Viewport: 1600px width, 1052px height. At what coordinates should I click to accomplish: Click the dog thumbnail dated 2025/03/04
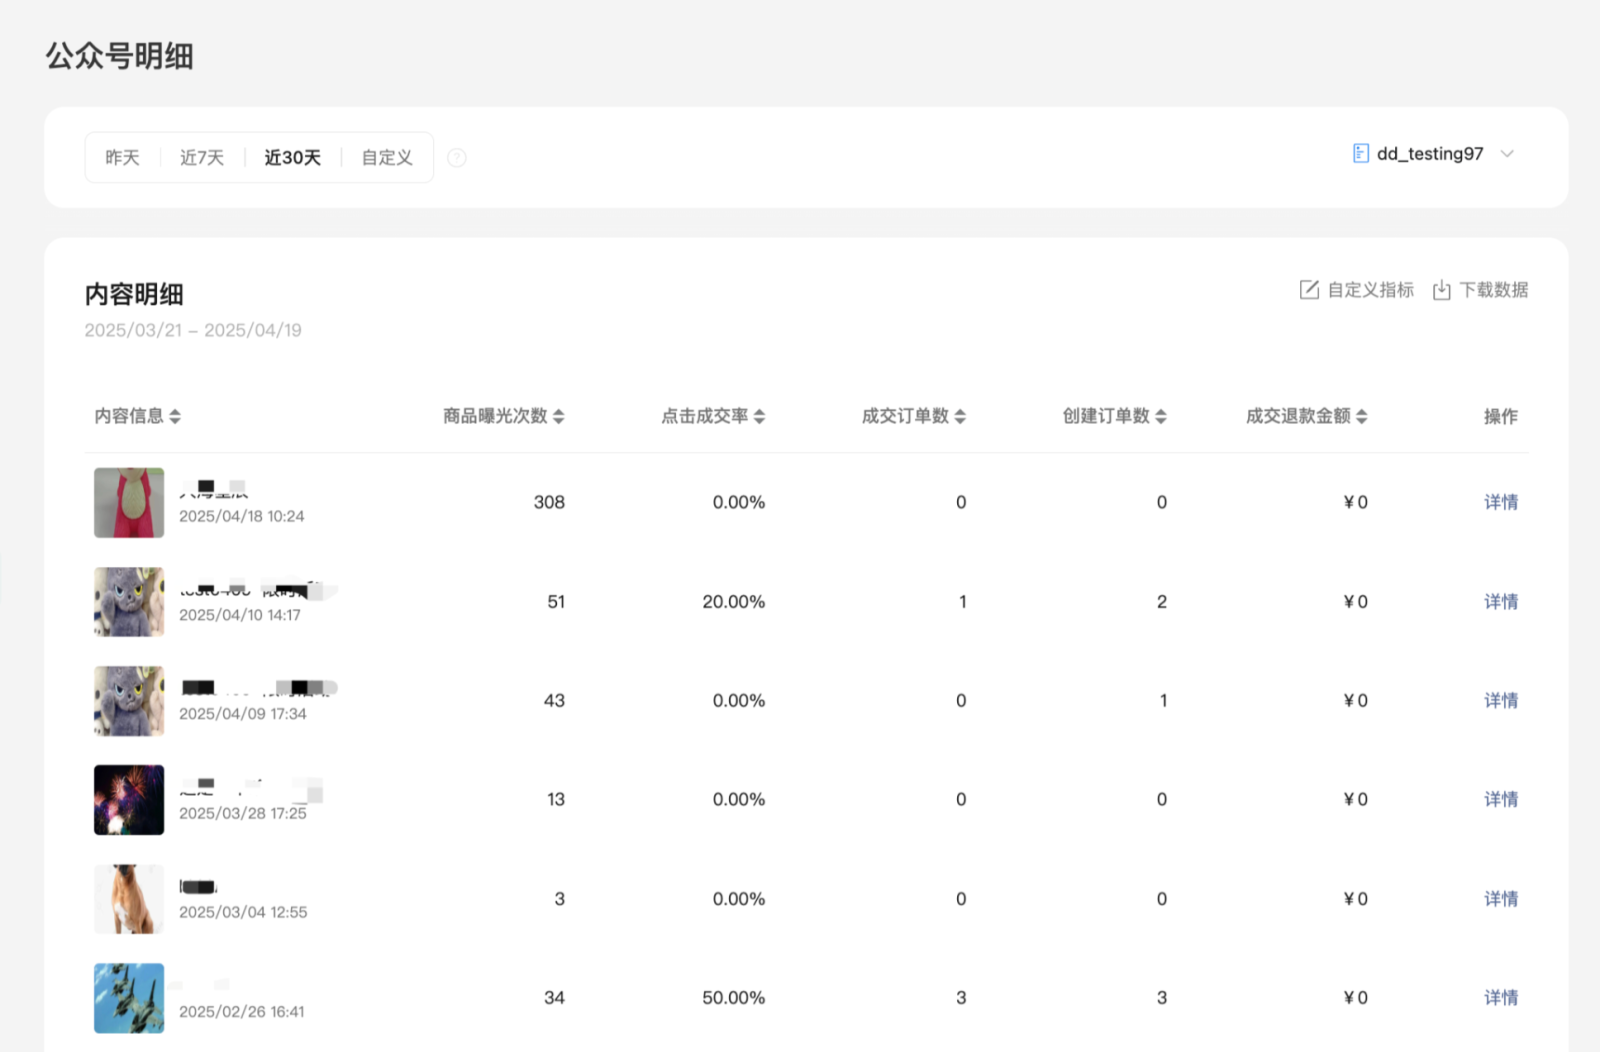pyautogui.click(x=129, y=899)
